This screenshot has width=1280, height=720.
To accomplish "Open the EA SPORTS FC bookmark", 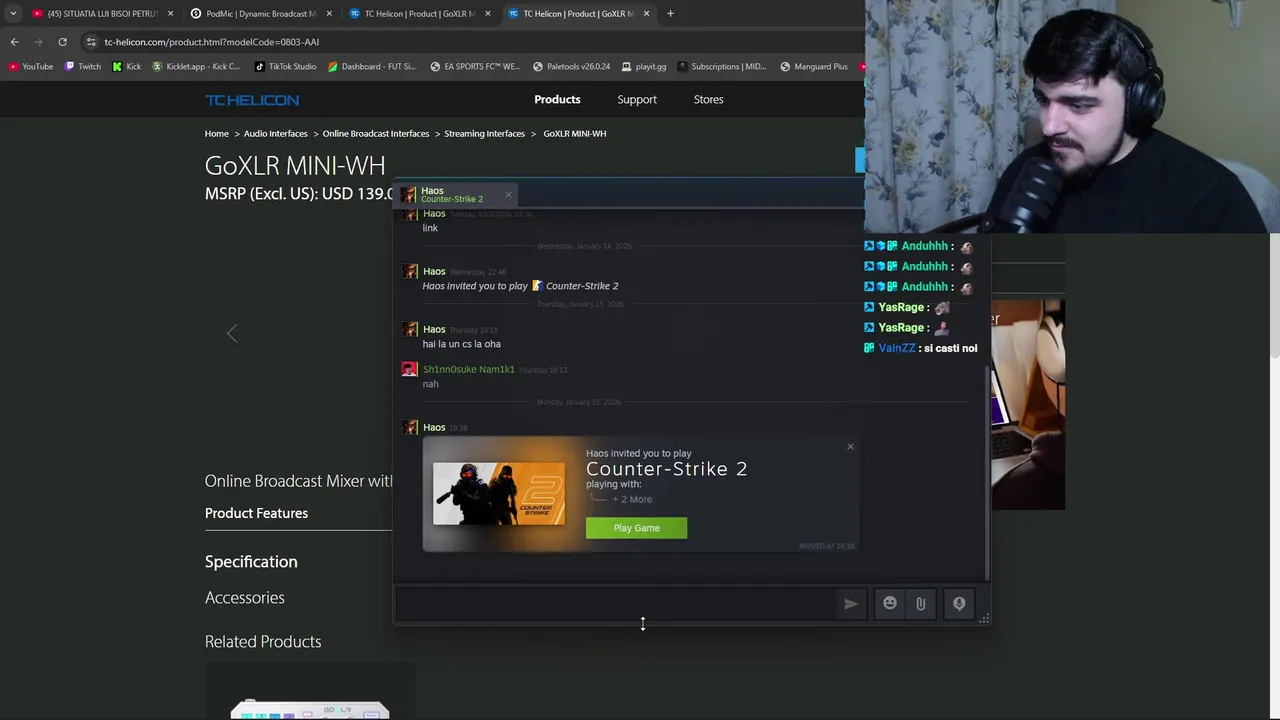I will click(475, 66).
